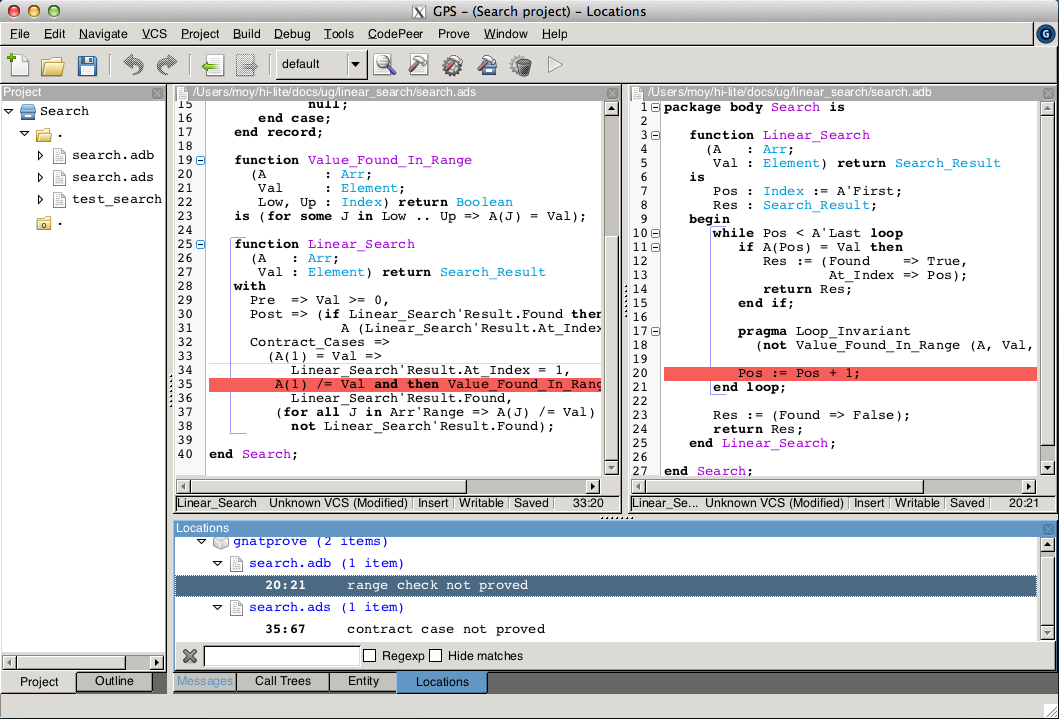Collapse the gnatprove results group
This screenshot has width=1059, height=719.
click(x=201, y=541)
